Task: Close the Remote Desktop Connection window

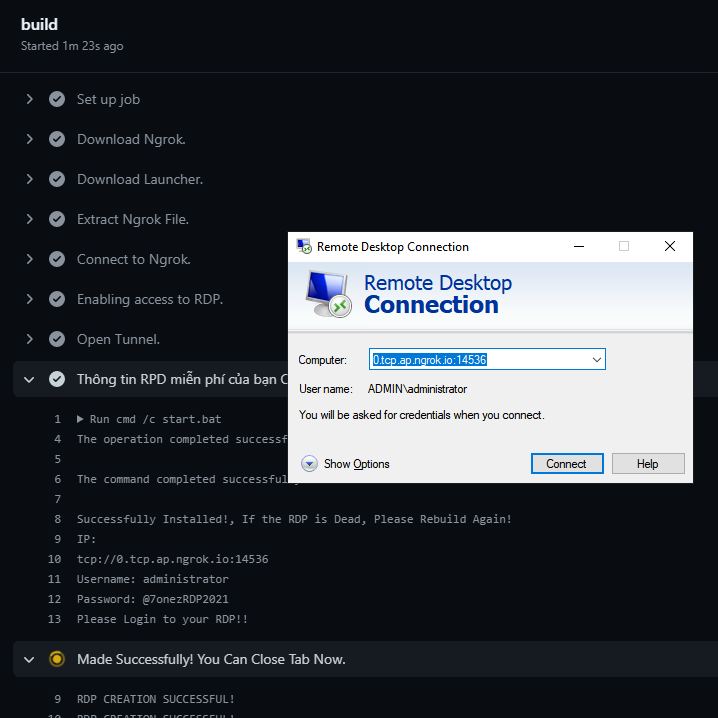Action: (x=670, y=246)
